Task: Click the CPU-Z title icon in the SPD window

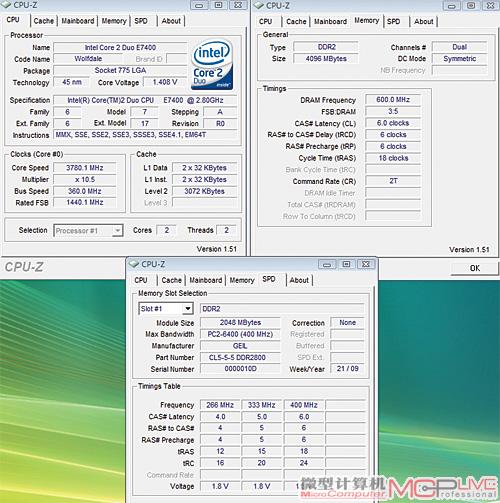Action: [134, 264]
